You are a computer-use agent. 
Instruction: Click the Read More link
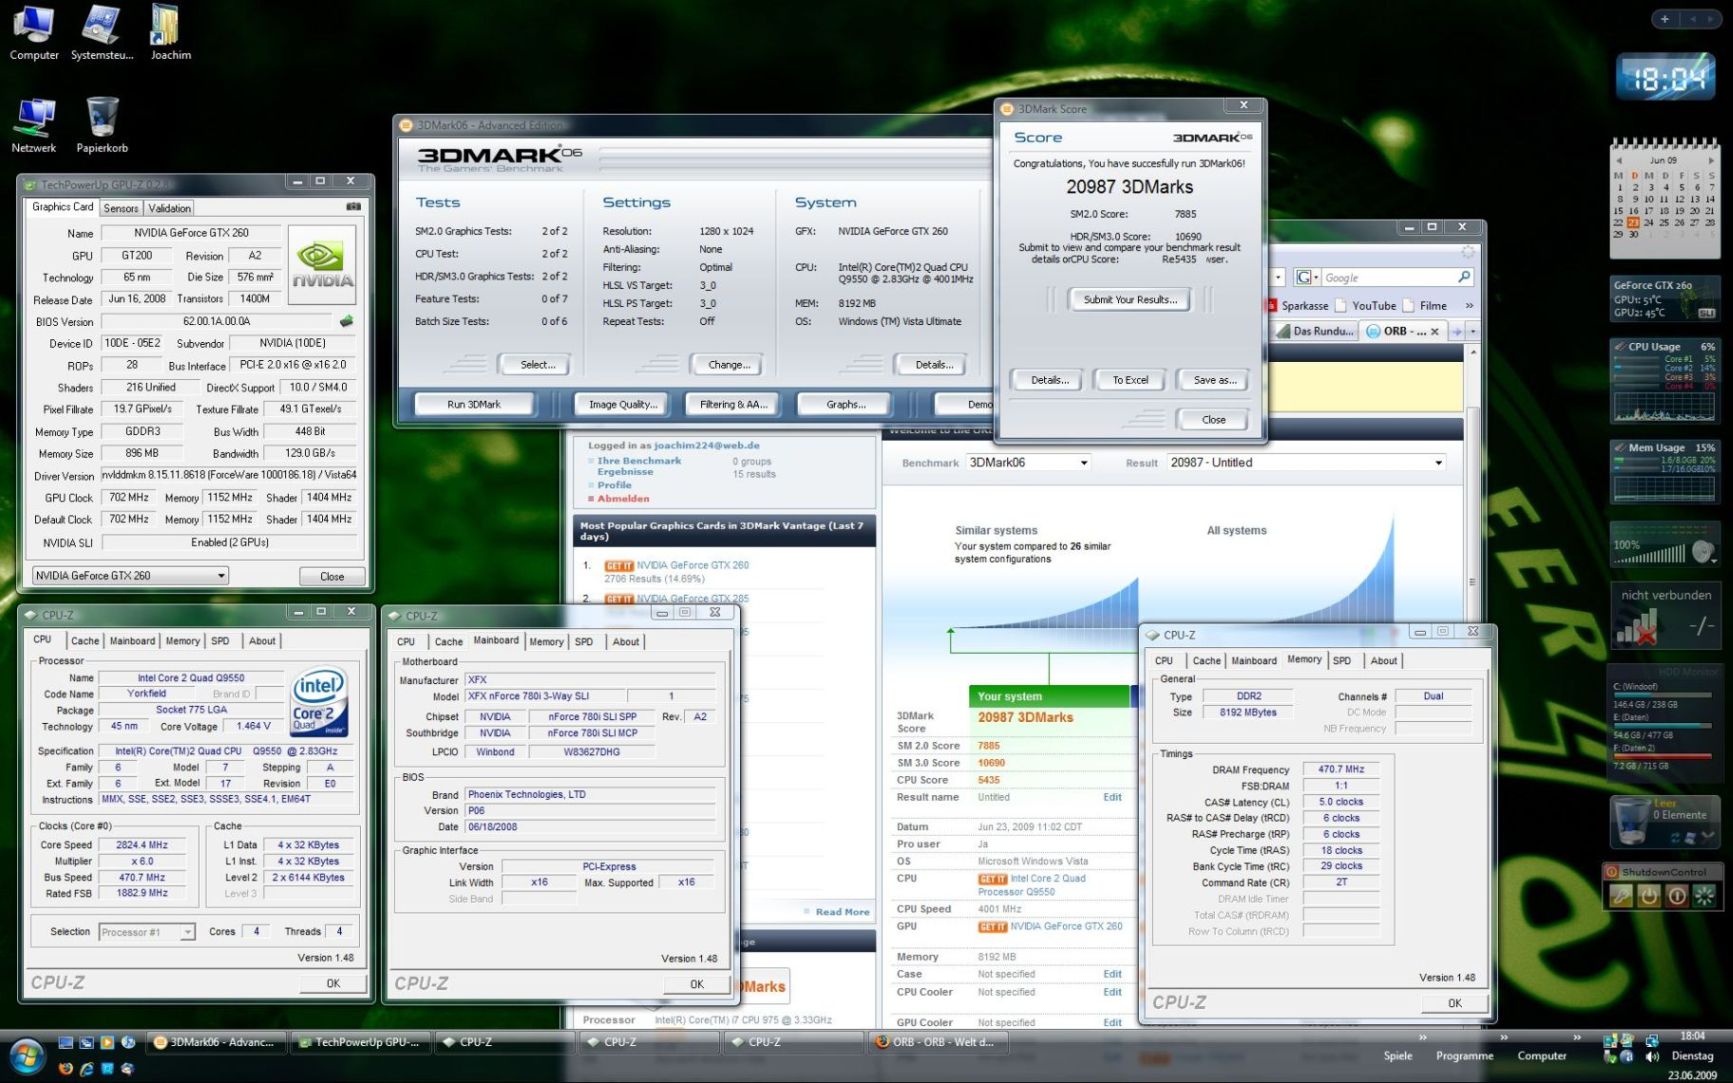842,912
